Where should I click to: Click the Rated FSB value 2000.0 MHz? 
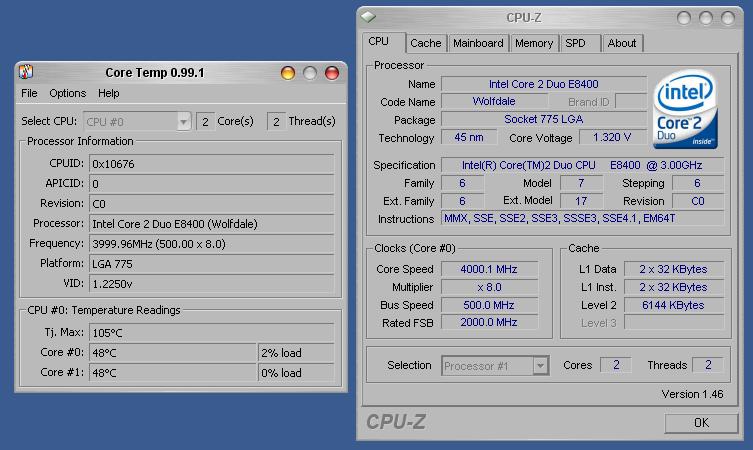coord(489,322)
